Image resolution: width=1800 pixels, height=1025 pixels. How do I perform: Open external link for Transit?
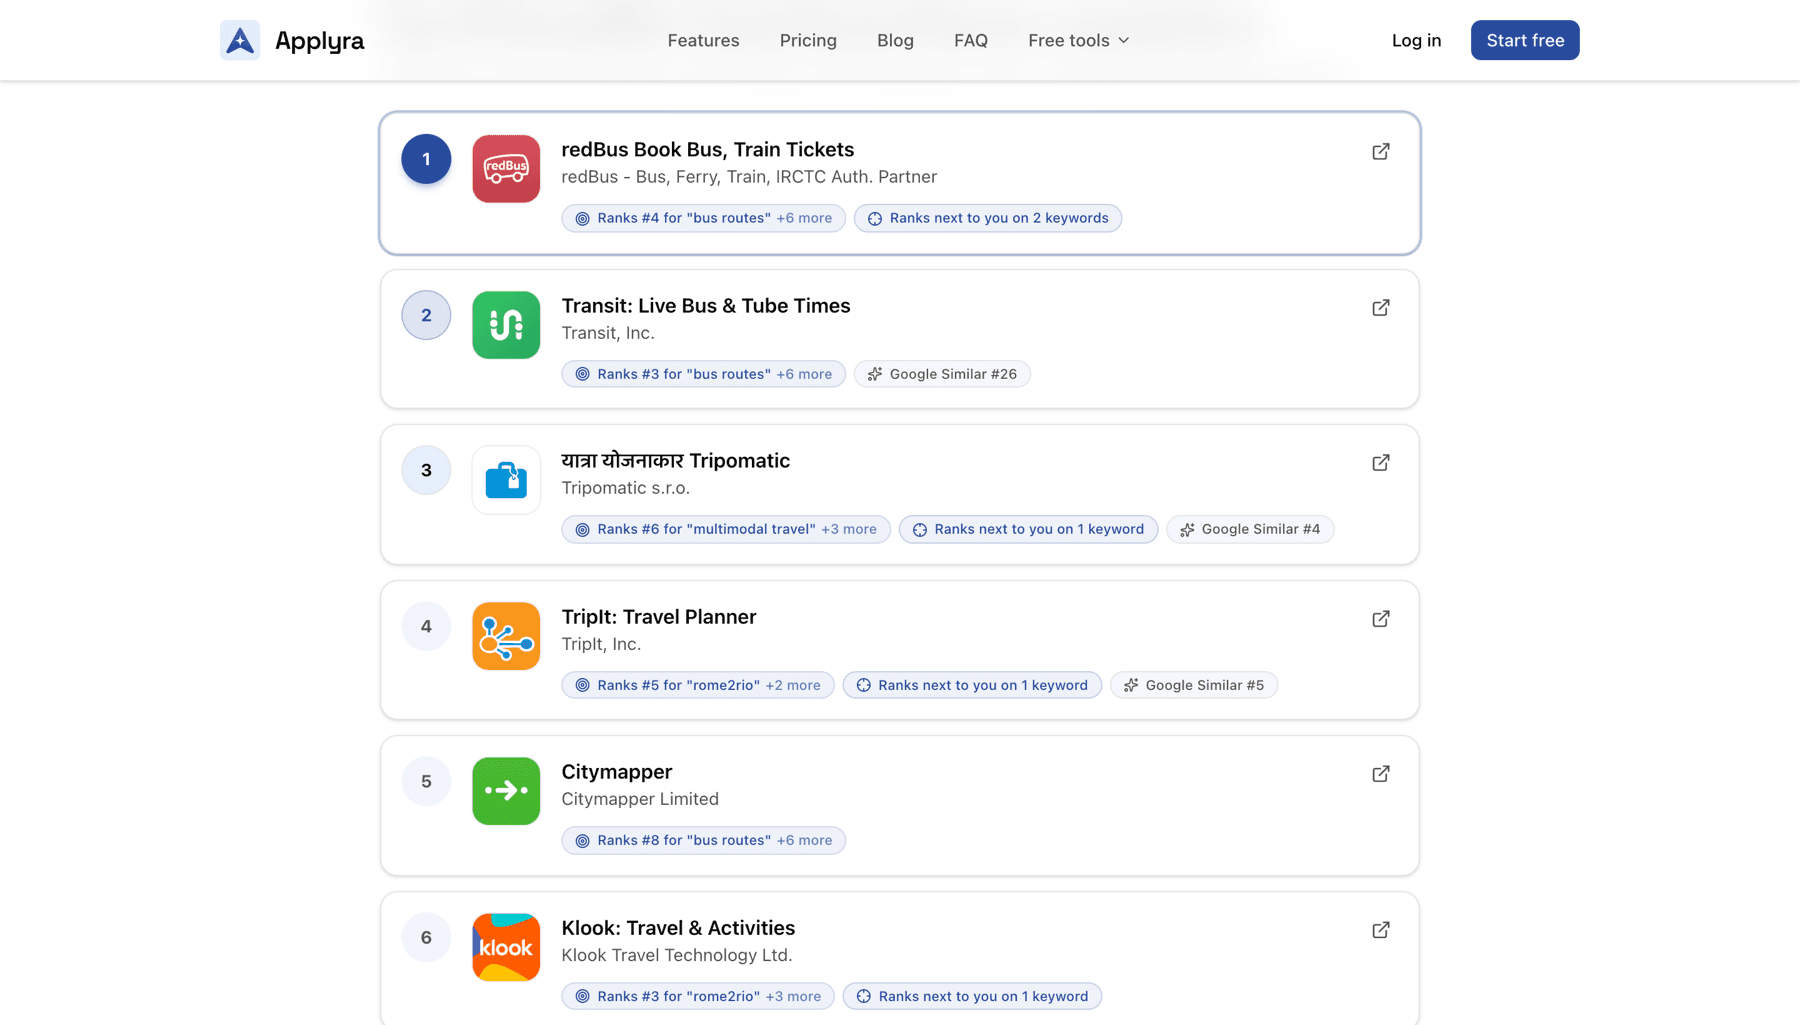pyautogui.click(x=1381, y=307)
